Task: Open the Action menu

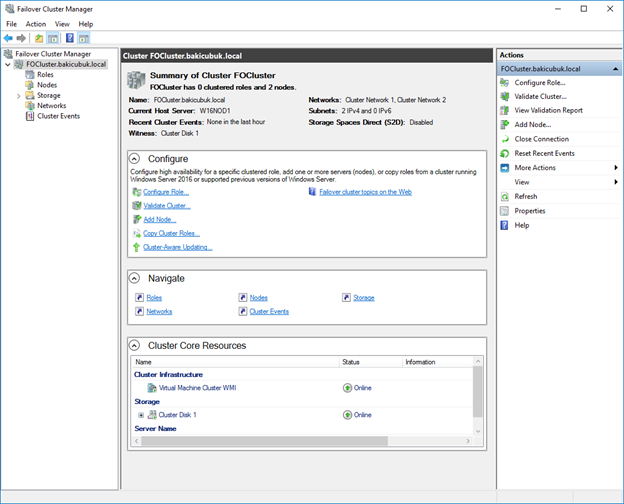Action: [36, 24]
